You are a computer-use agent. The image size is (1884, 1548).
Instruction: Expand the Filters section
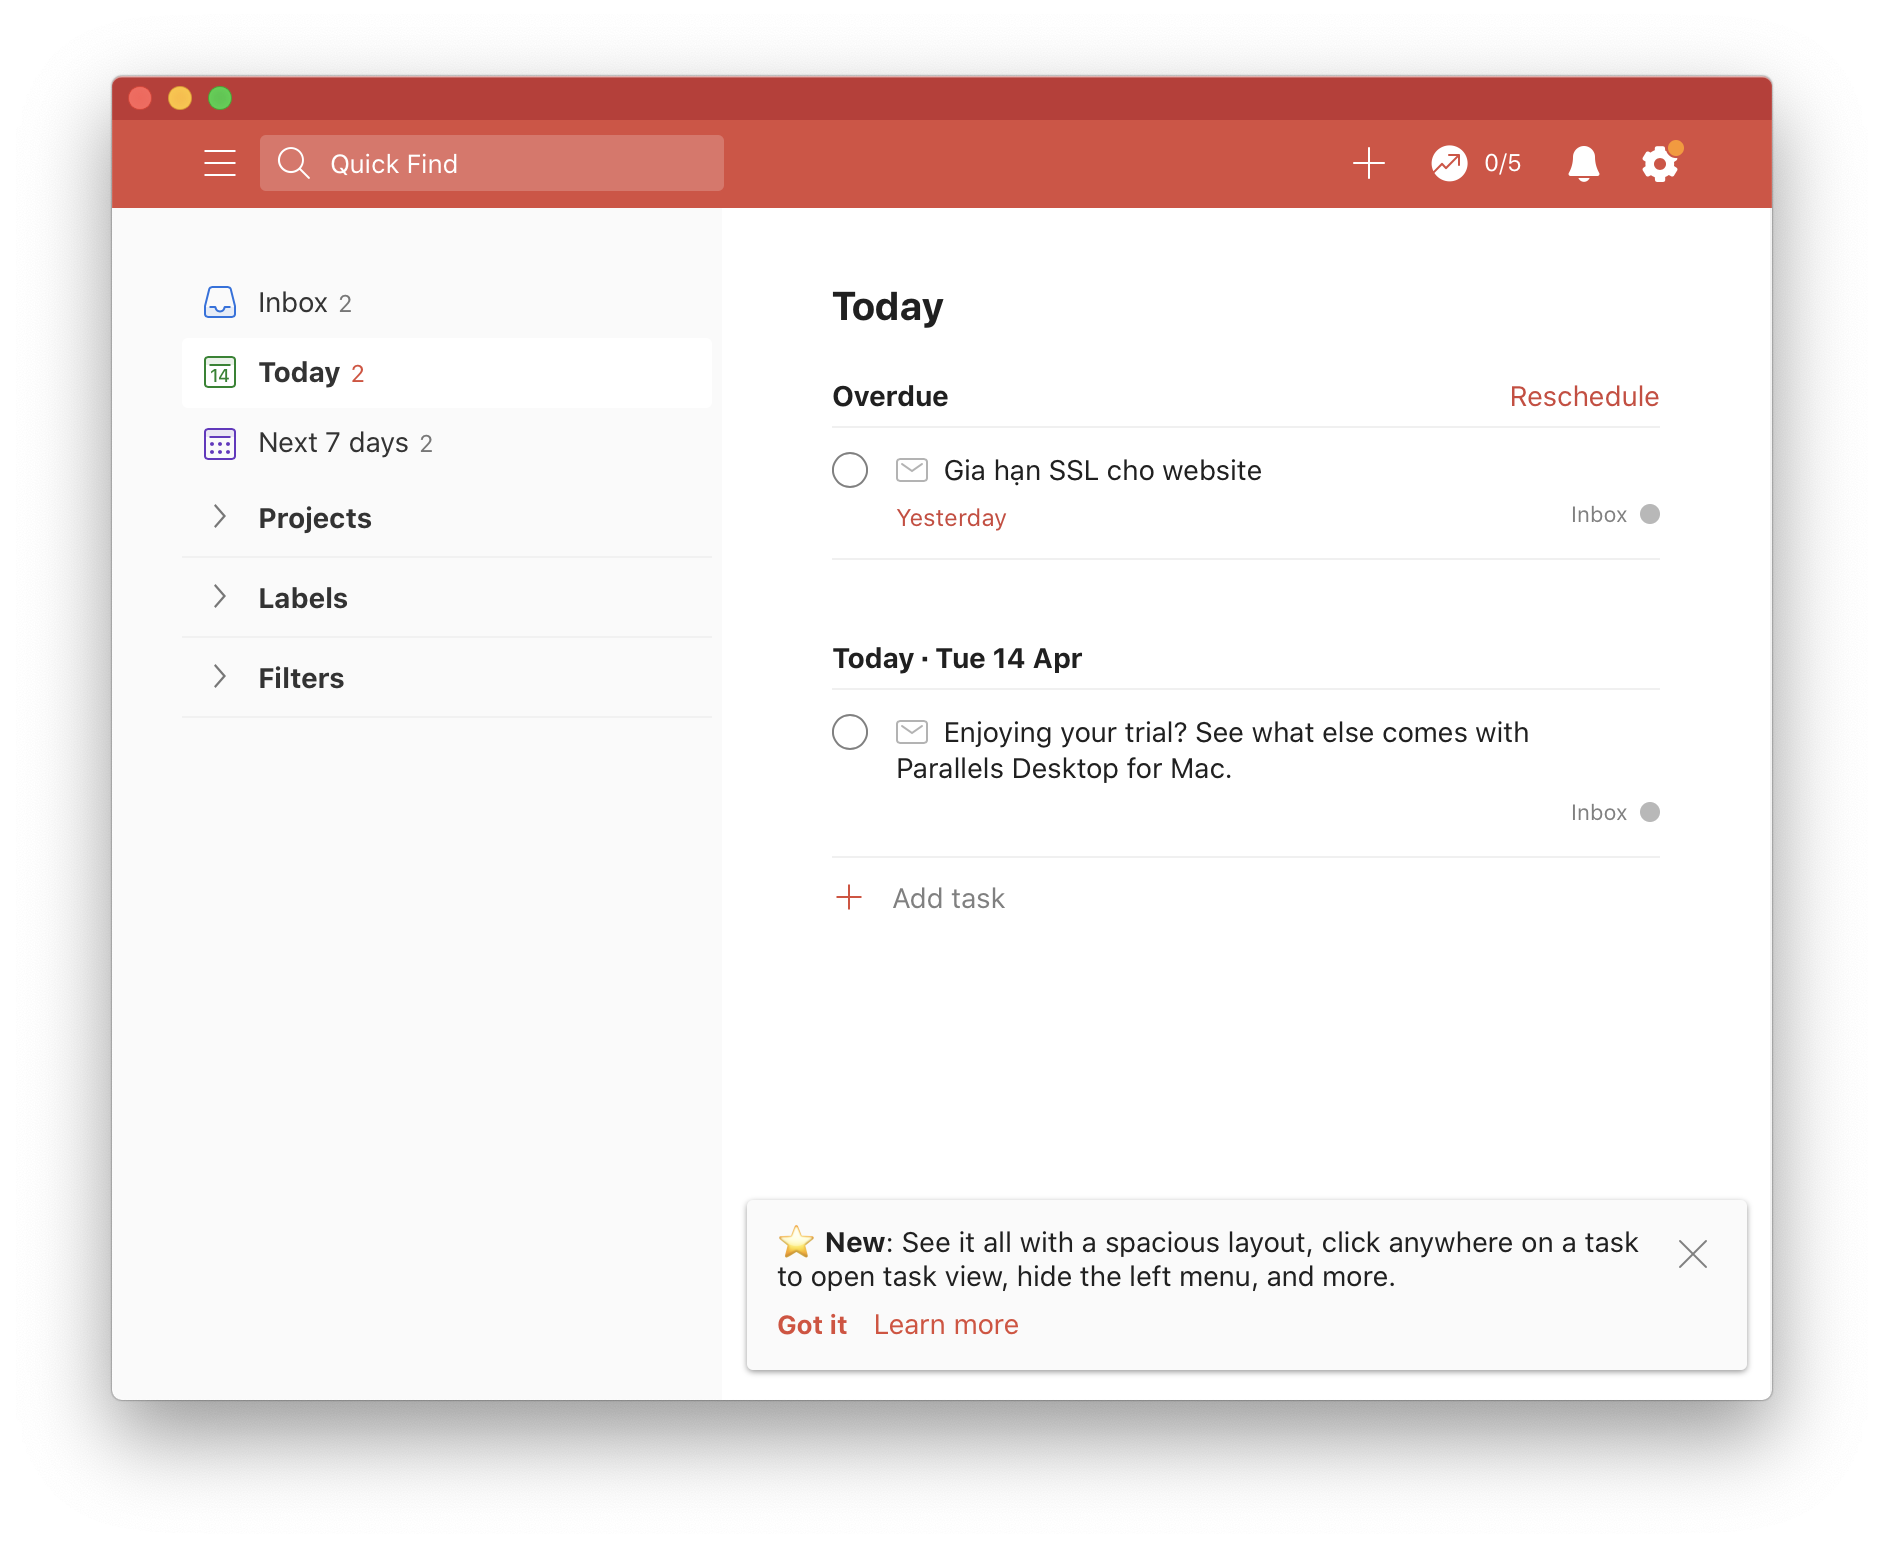tap(220, 677)
